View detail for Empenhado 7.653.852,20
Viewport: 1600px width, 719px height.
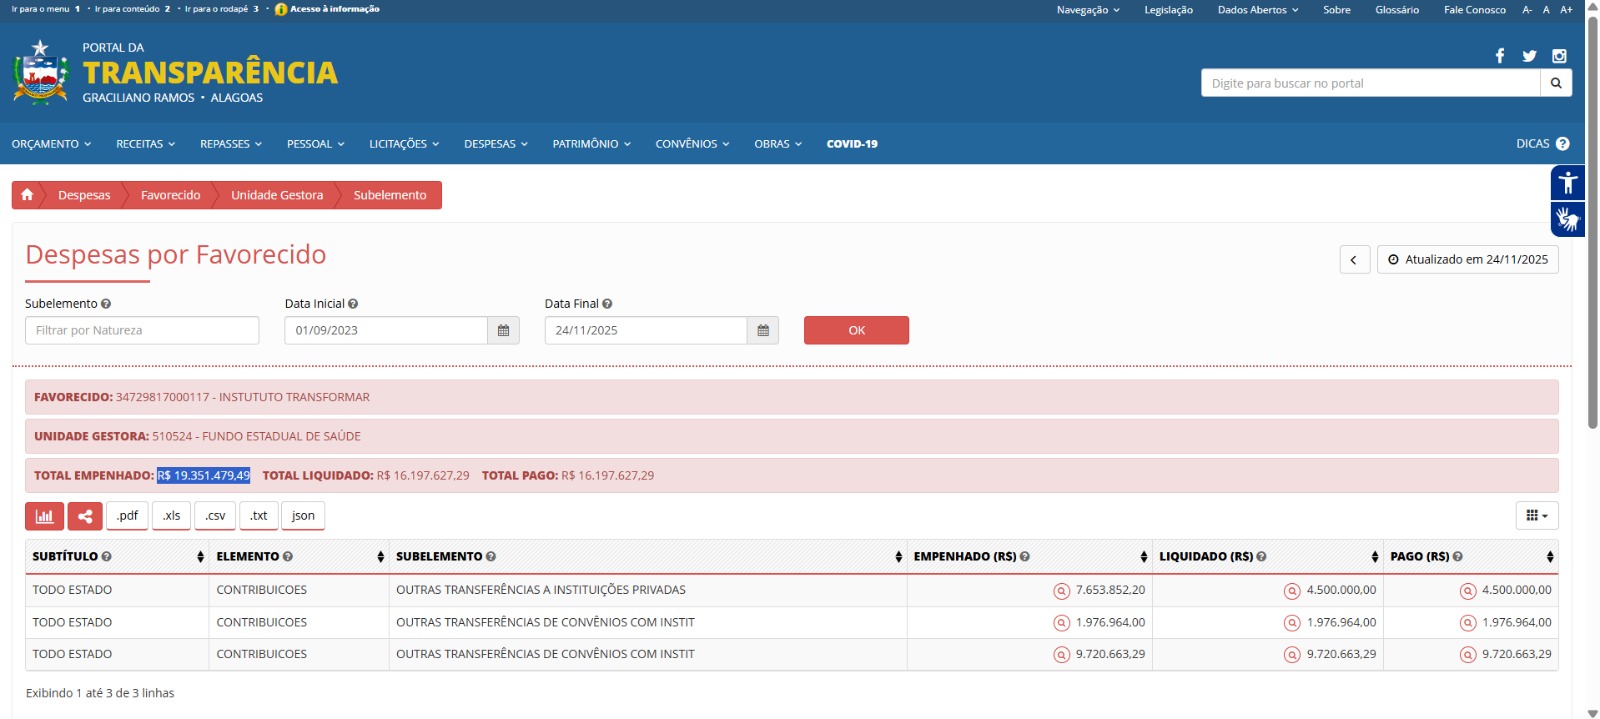pyautogui.click(x=1061, y=591)
